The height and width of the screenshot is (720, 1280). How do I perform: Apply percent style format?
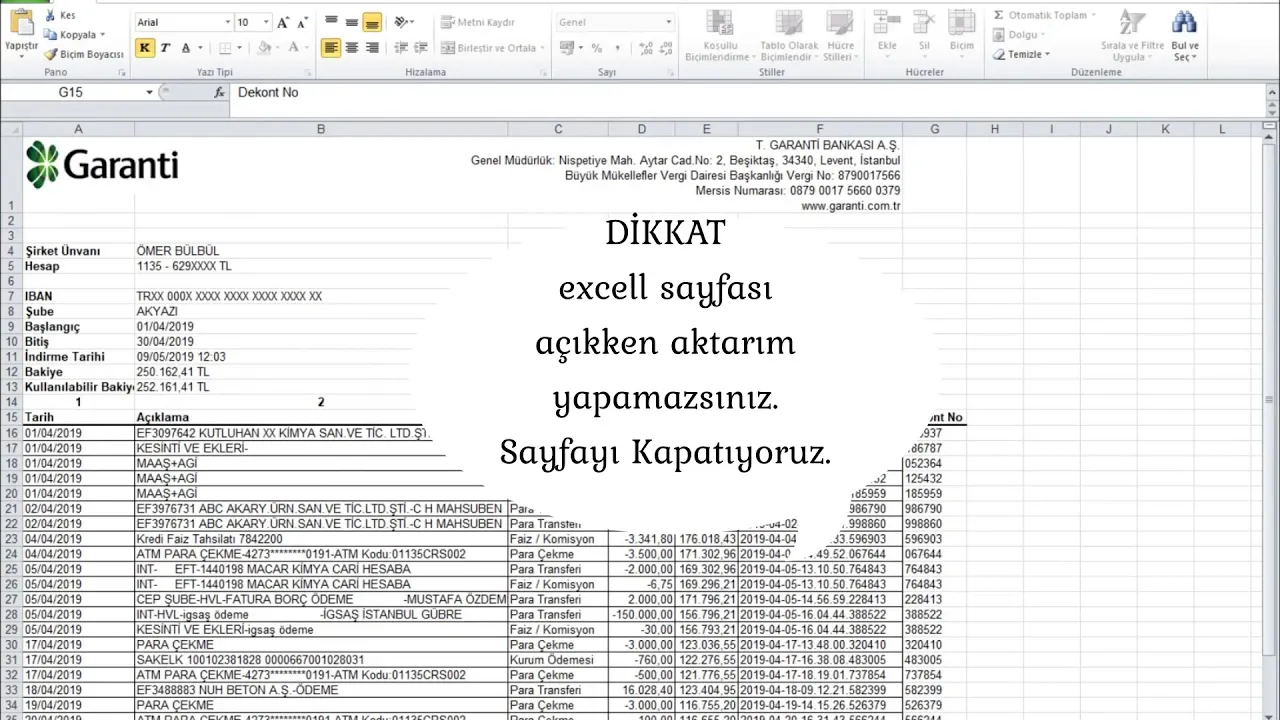pos(597,47)
